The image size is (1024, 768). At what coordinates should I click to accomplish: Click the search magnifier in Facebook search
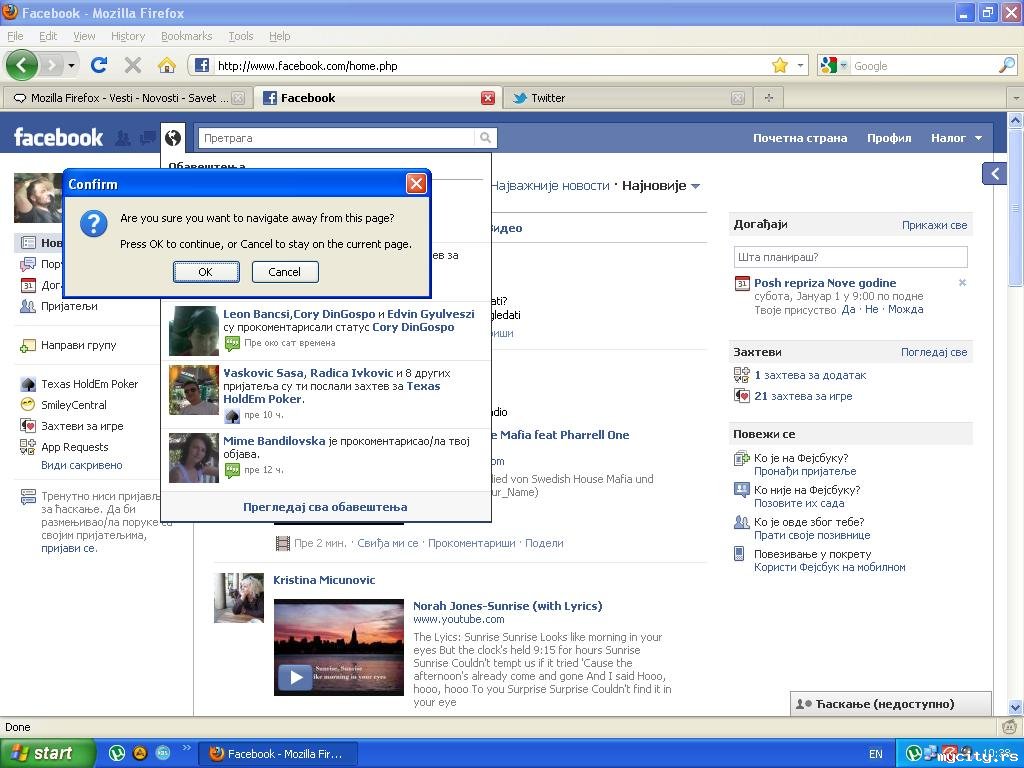(x=485, y=138)
